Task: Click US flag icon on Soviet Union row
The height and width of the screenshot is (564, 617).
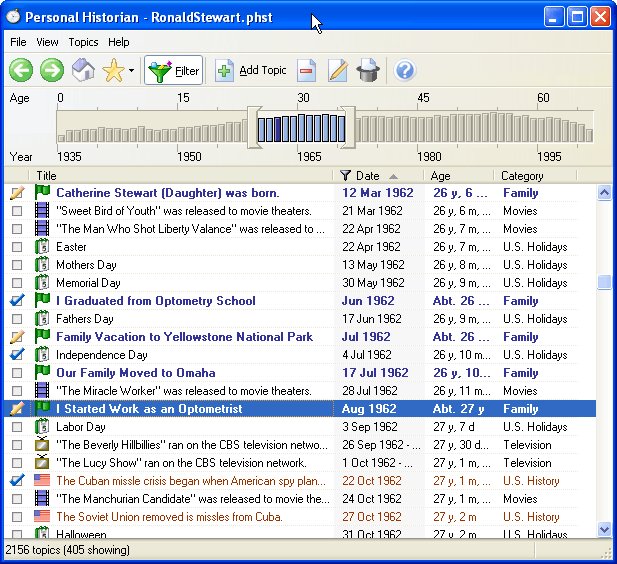Action: [42, 516]
